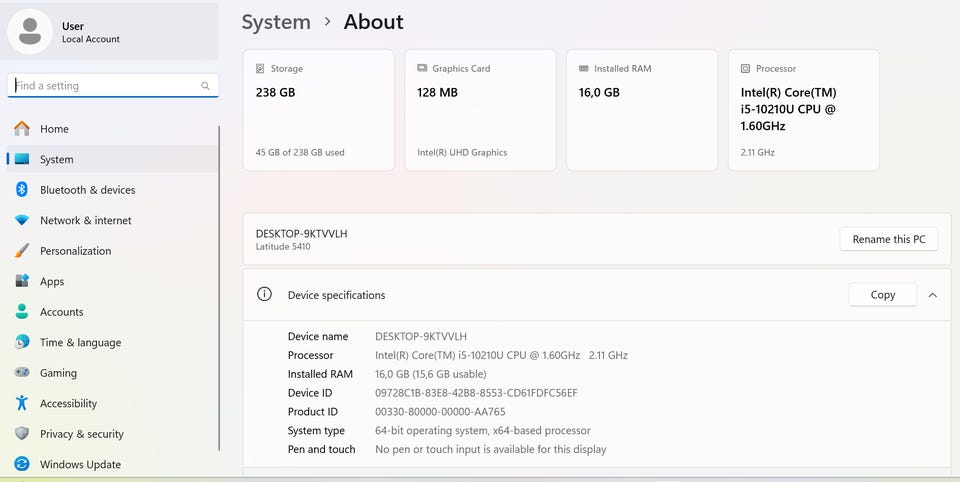
Task: Click the Storage card drive icon
Action: (x=260, y=69)
